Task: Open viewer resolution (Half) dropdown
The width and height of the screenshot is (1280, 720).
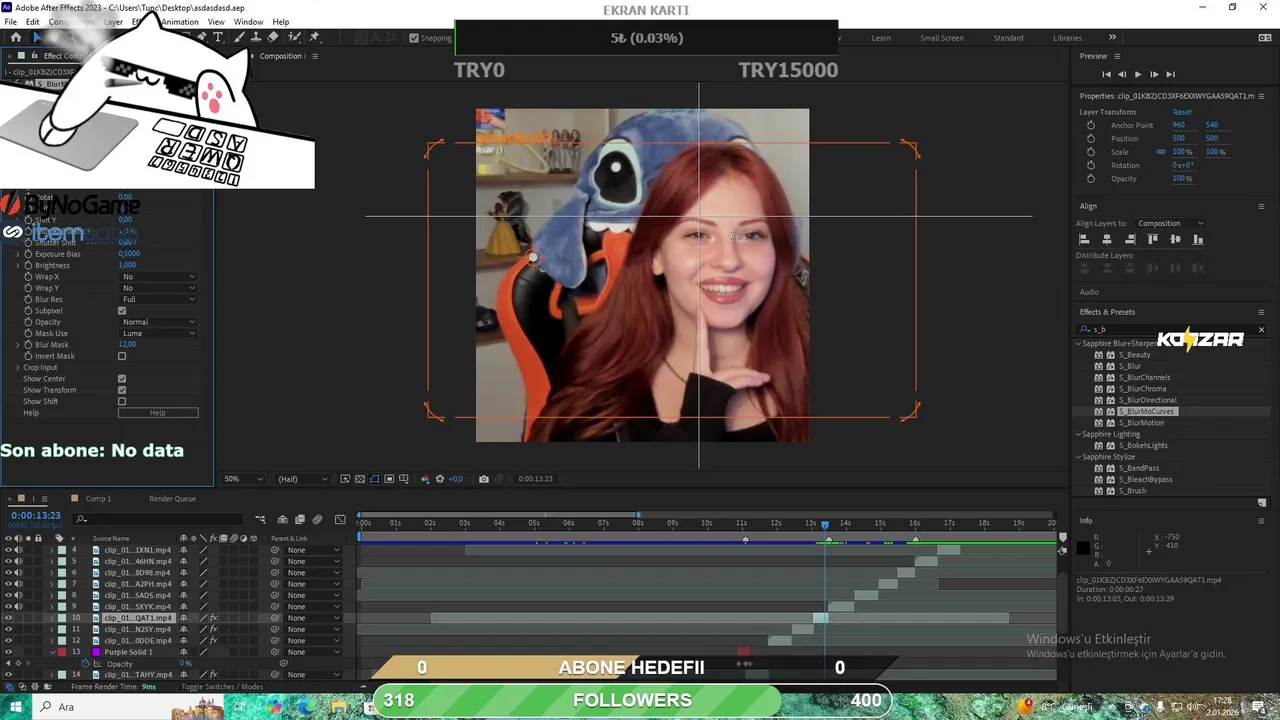Action: click(302, 479)
